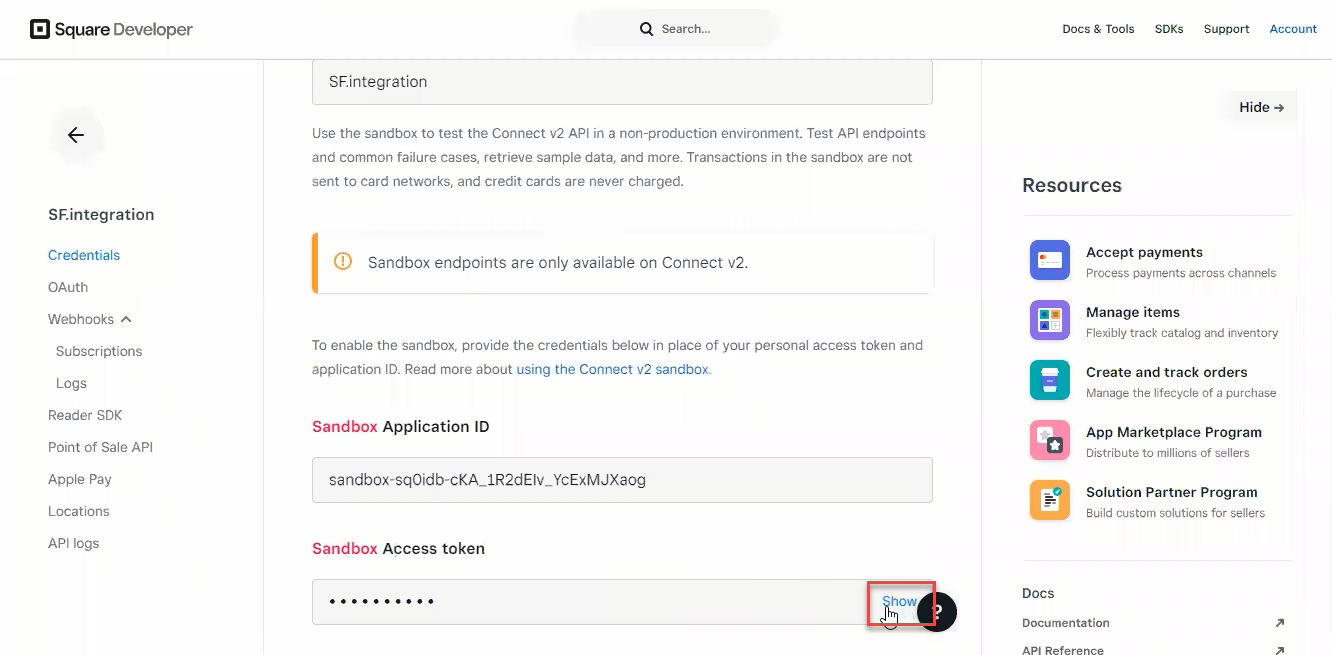Open the Support menu
Image resolution: width=1332 pixels, height=655 pixels.
1226,29
